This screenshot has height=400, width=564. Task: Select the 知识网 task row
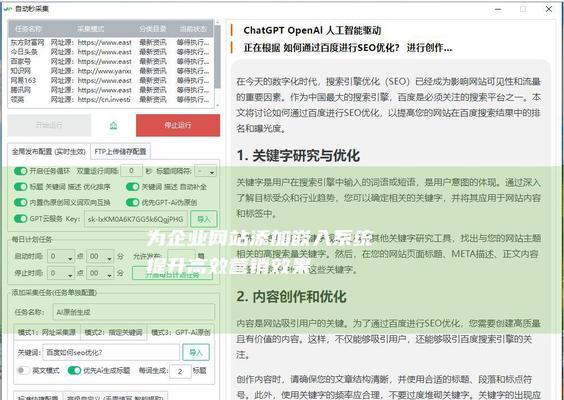pos(111,71)
